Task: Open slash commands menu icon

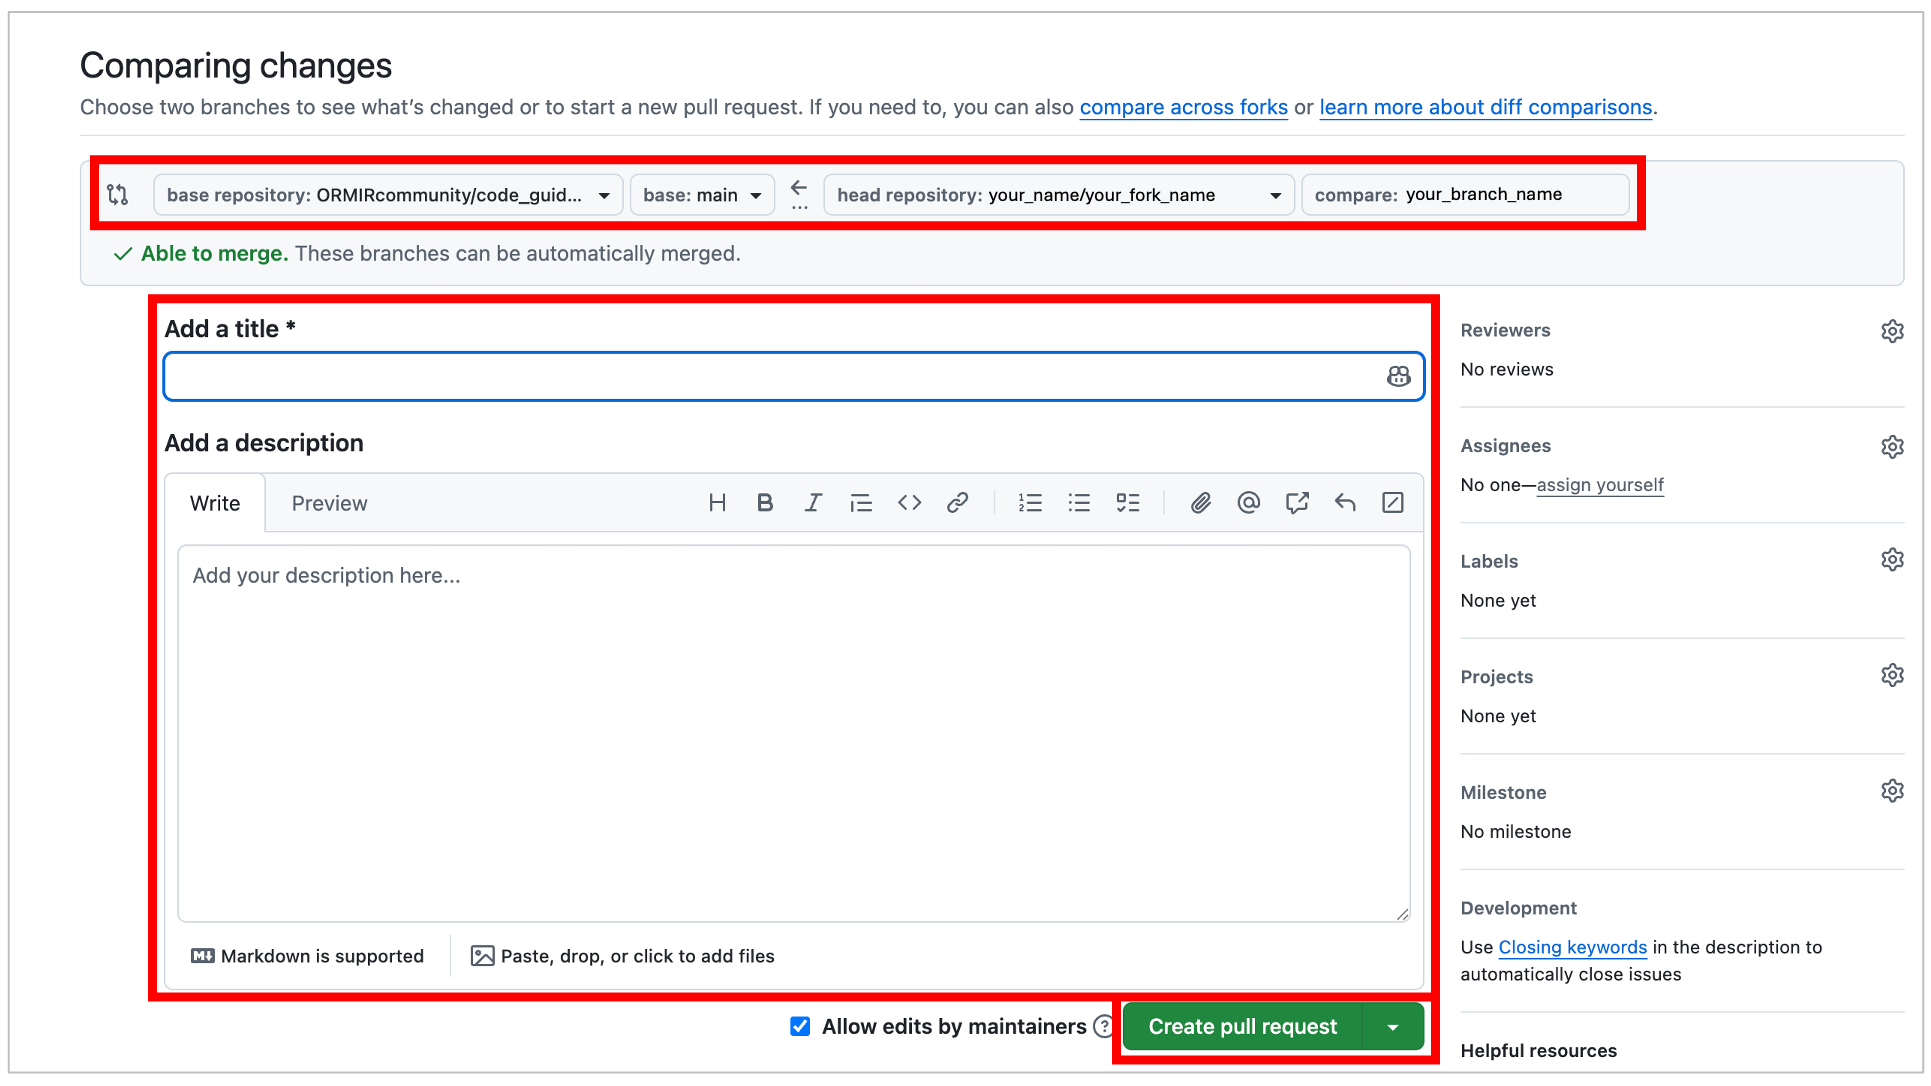Action: pos(1393,503)
